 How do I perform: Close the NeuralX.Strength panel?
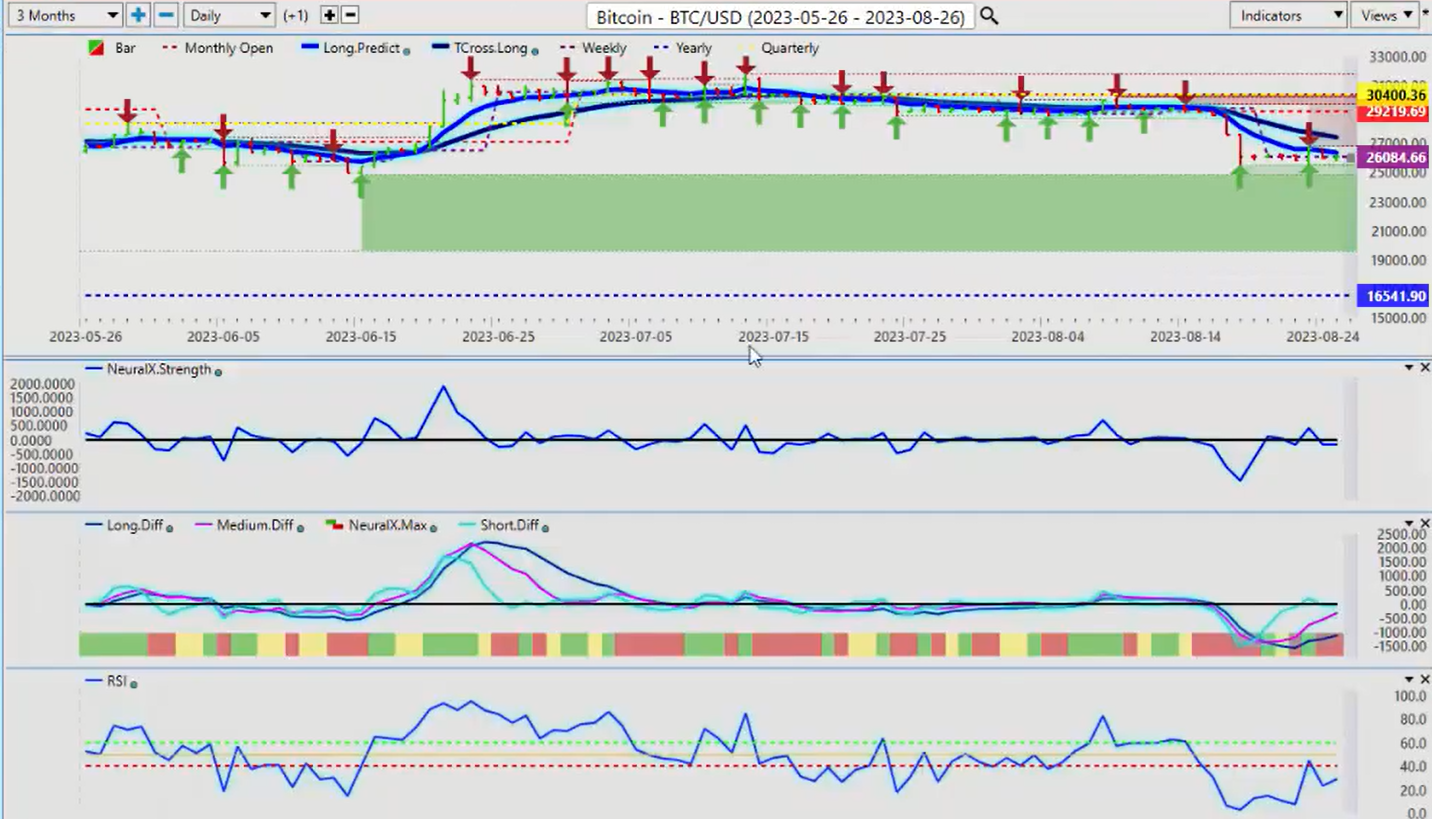pos(1425,368)
